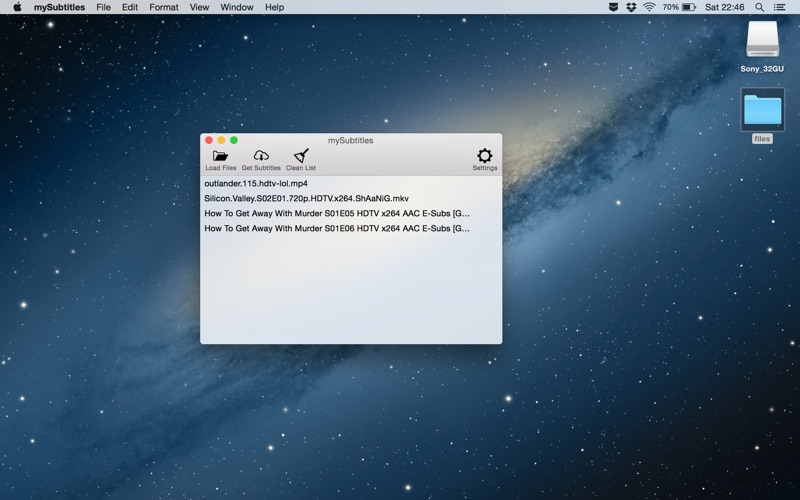Close the mySubtitles window

209,140
